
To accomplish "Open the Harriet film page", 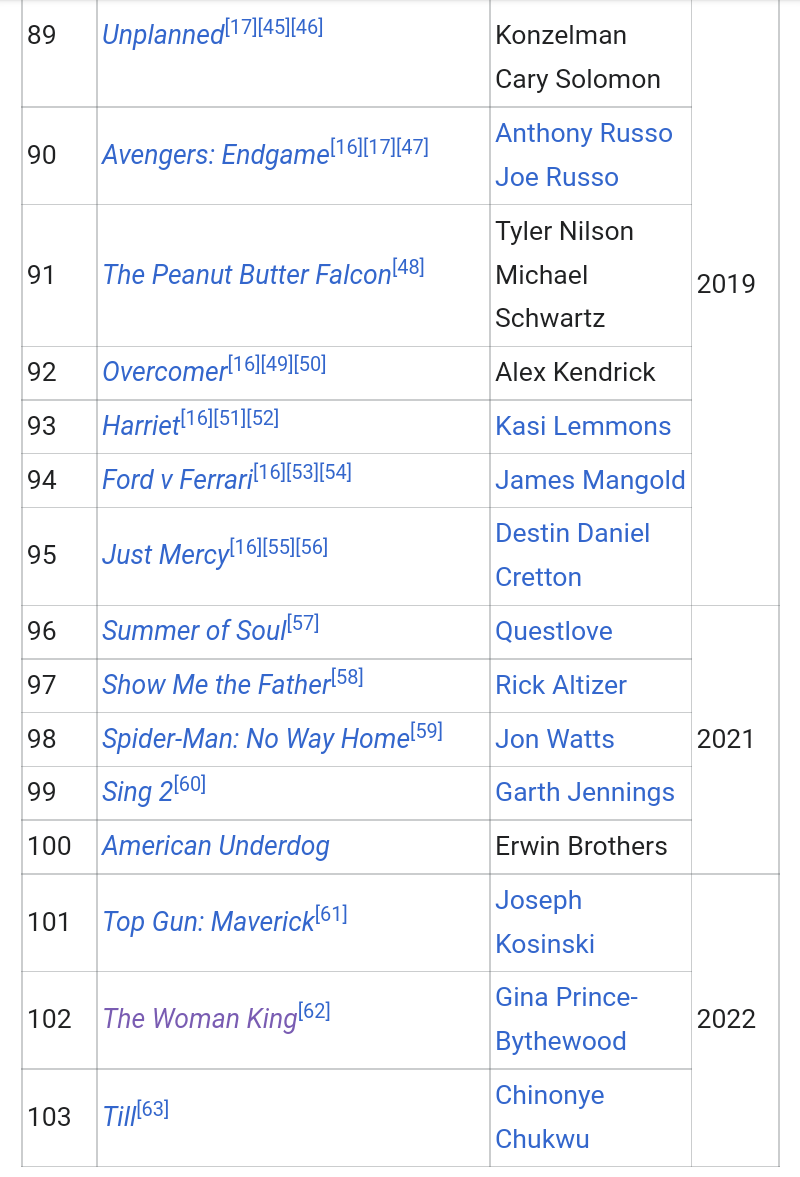I will point(140,427).
